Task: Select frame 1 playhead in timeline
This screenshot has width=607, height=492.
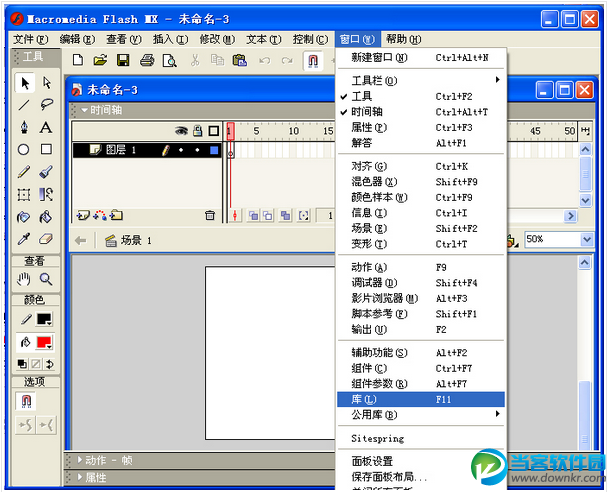Action: click(230, 131)
